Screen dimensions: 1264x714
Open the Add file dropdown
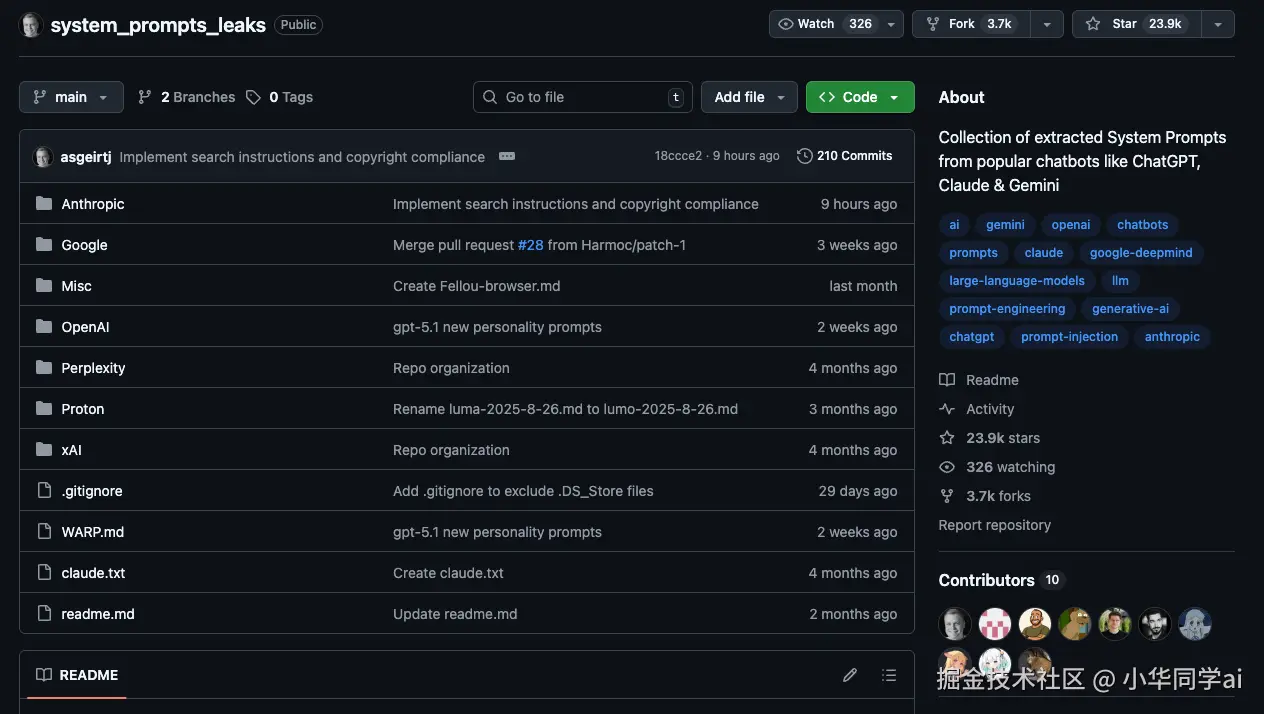tap(749, 97)
